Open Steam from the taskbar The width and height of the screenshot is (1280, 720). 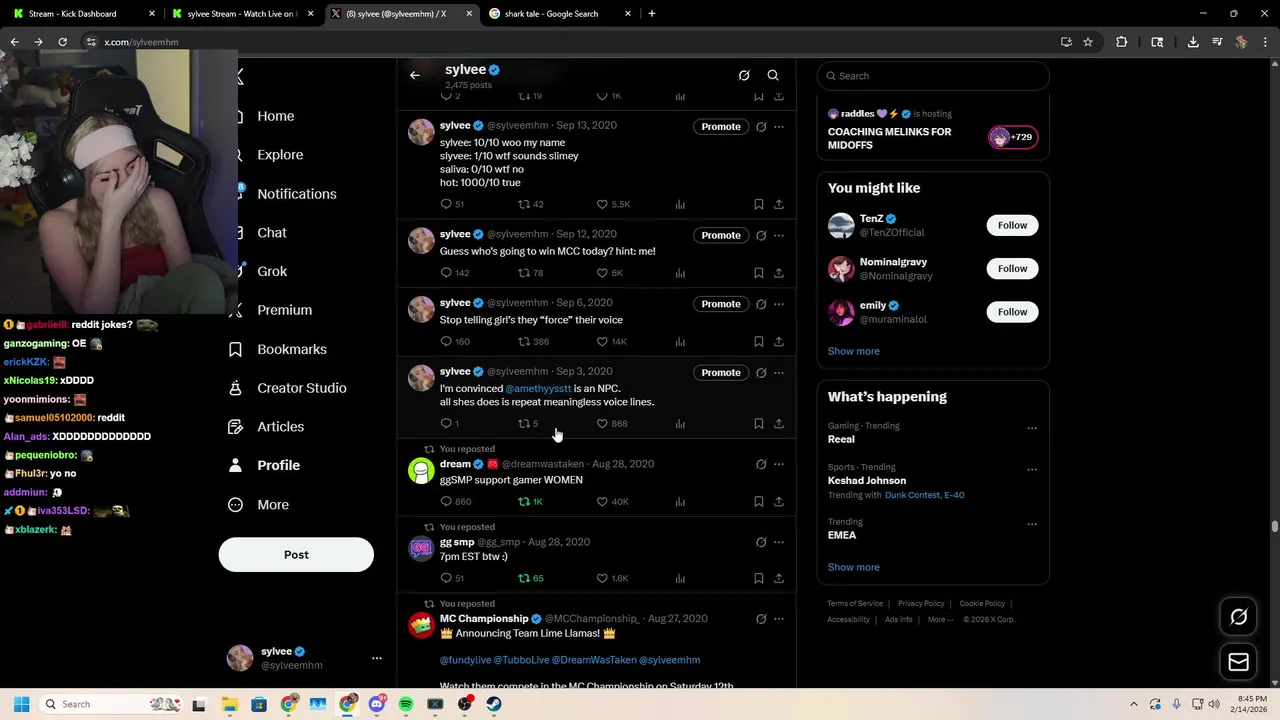(x=494, y=704)
